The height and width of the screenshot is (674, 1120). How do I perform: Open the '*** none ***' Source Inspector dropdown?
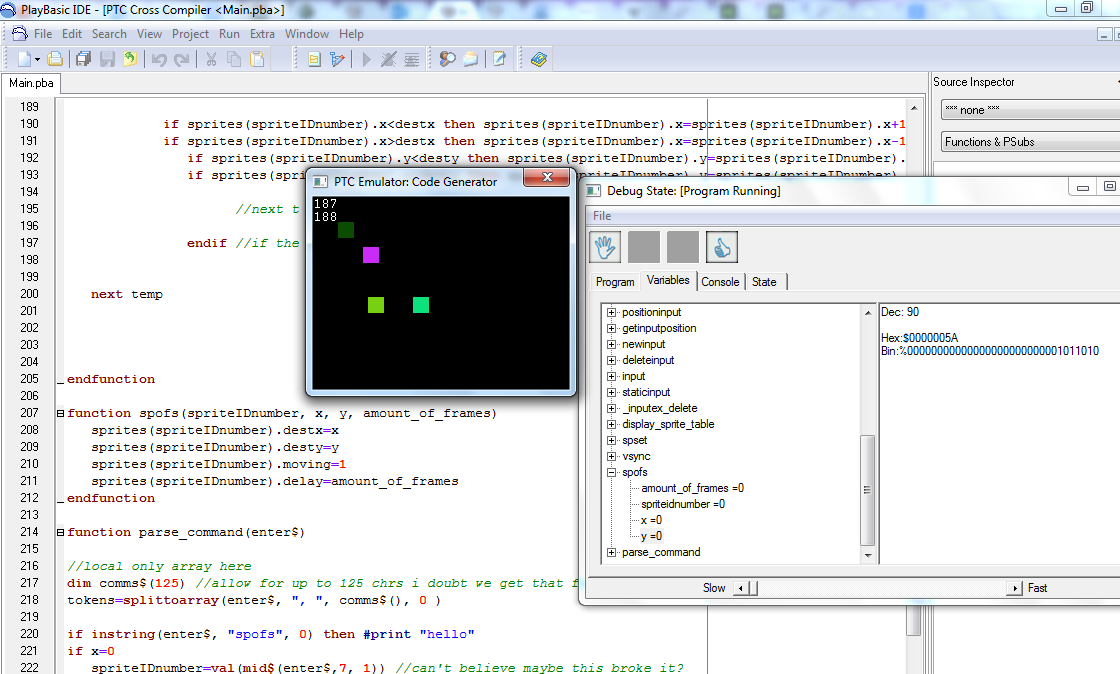click(1030, 110)
